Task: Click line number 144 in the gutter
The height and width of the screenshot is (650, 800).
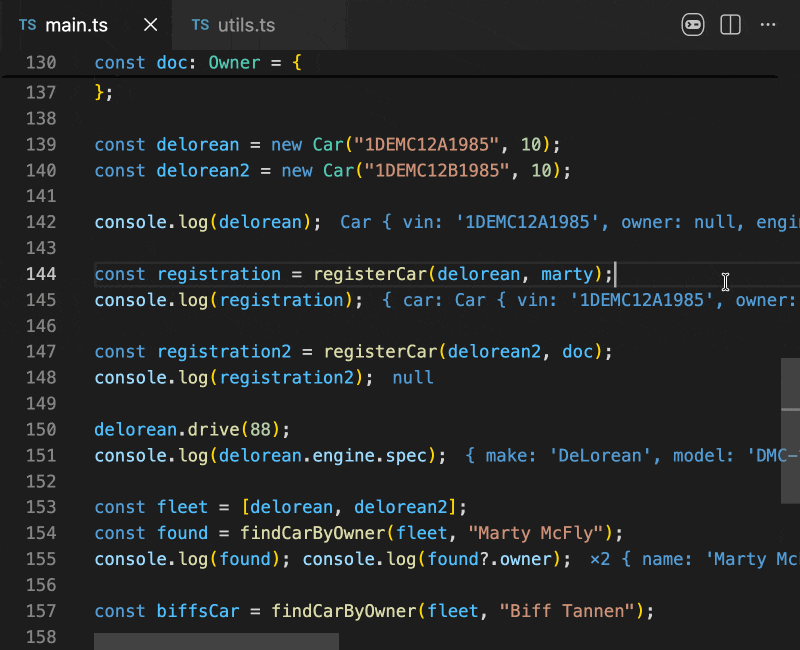Action: click(41, 274)
